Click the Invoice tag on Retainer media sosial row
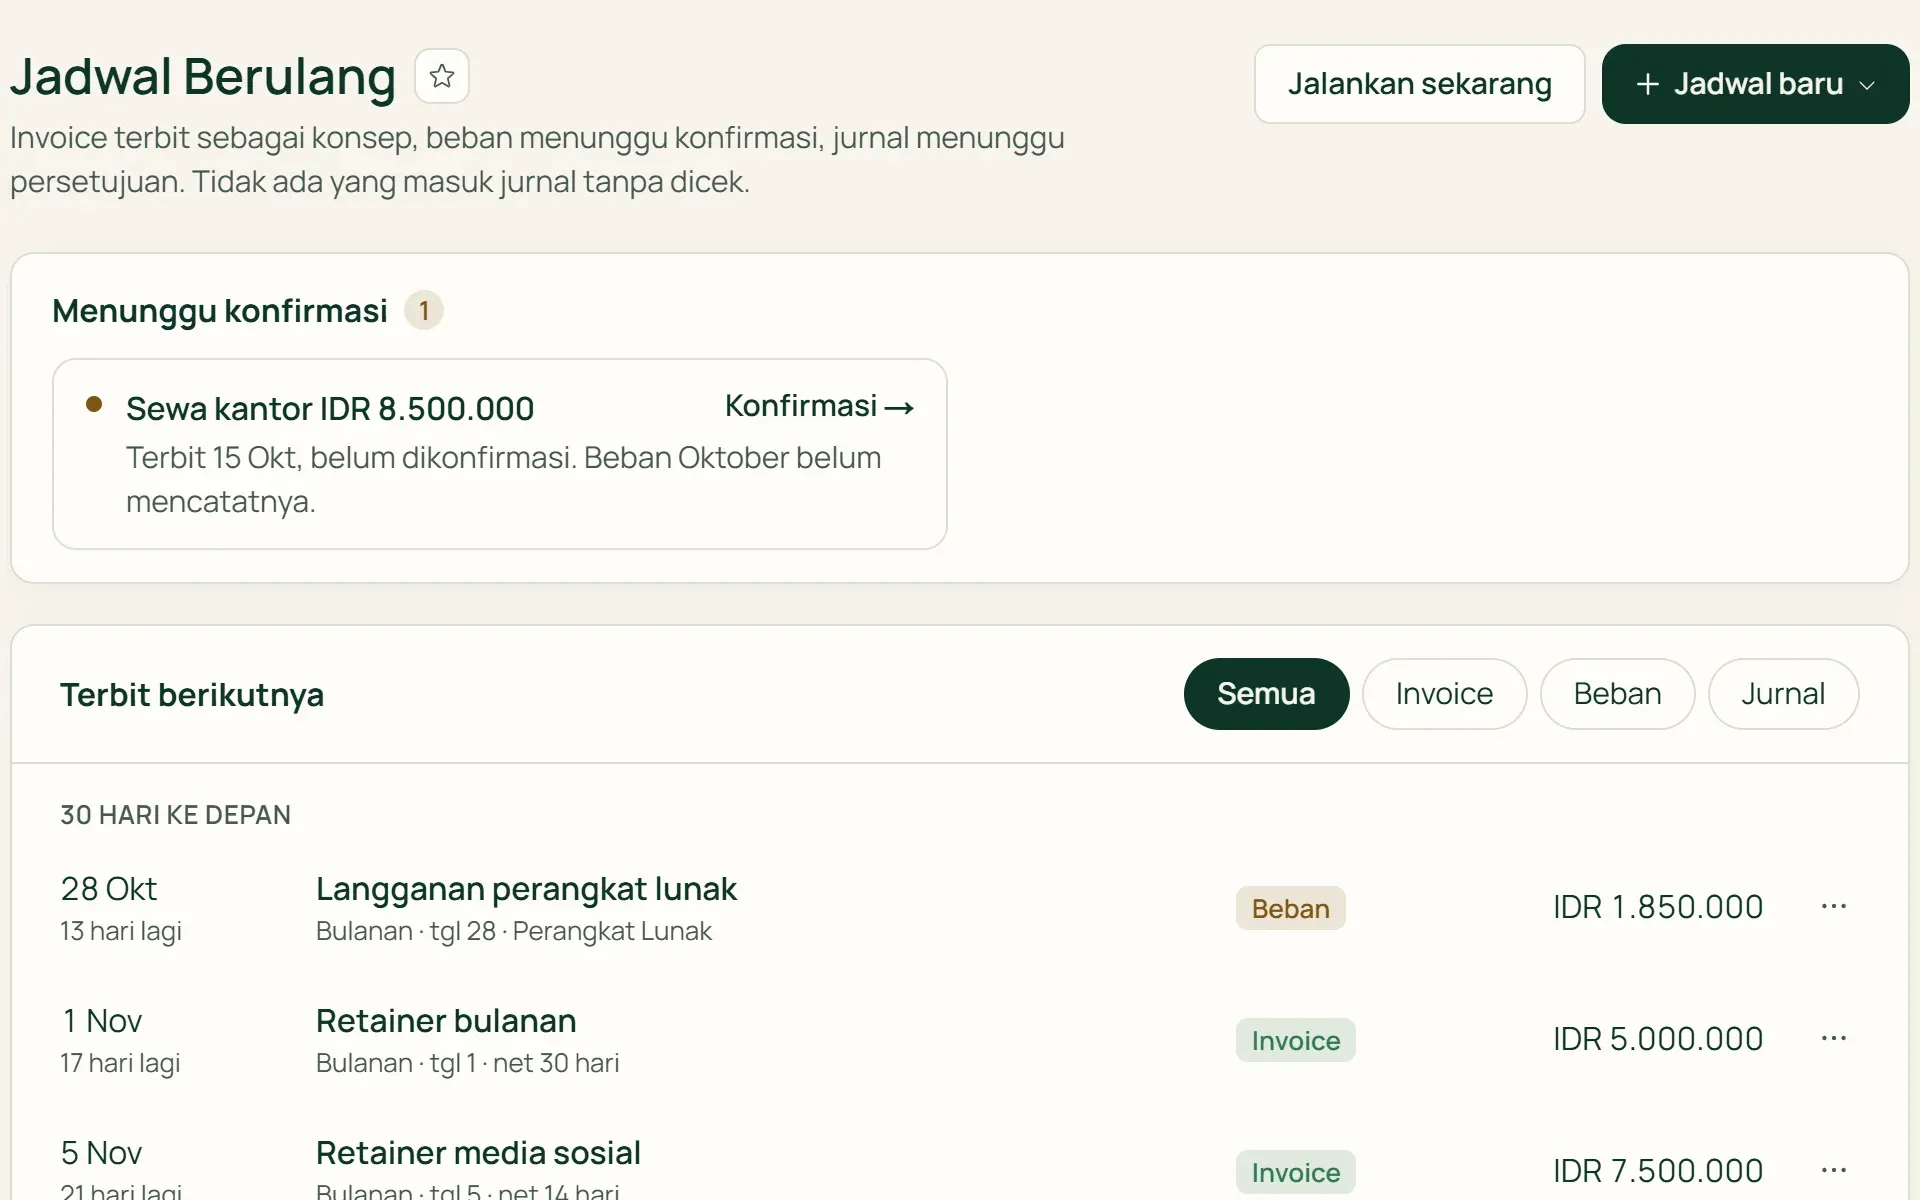The height and width of the screenshot is (1200, 1920). pyautogui.click(x=1295, y=1172)
